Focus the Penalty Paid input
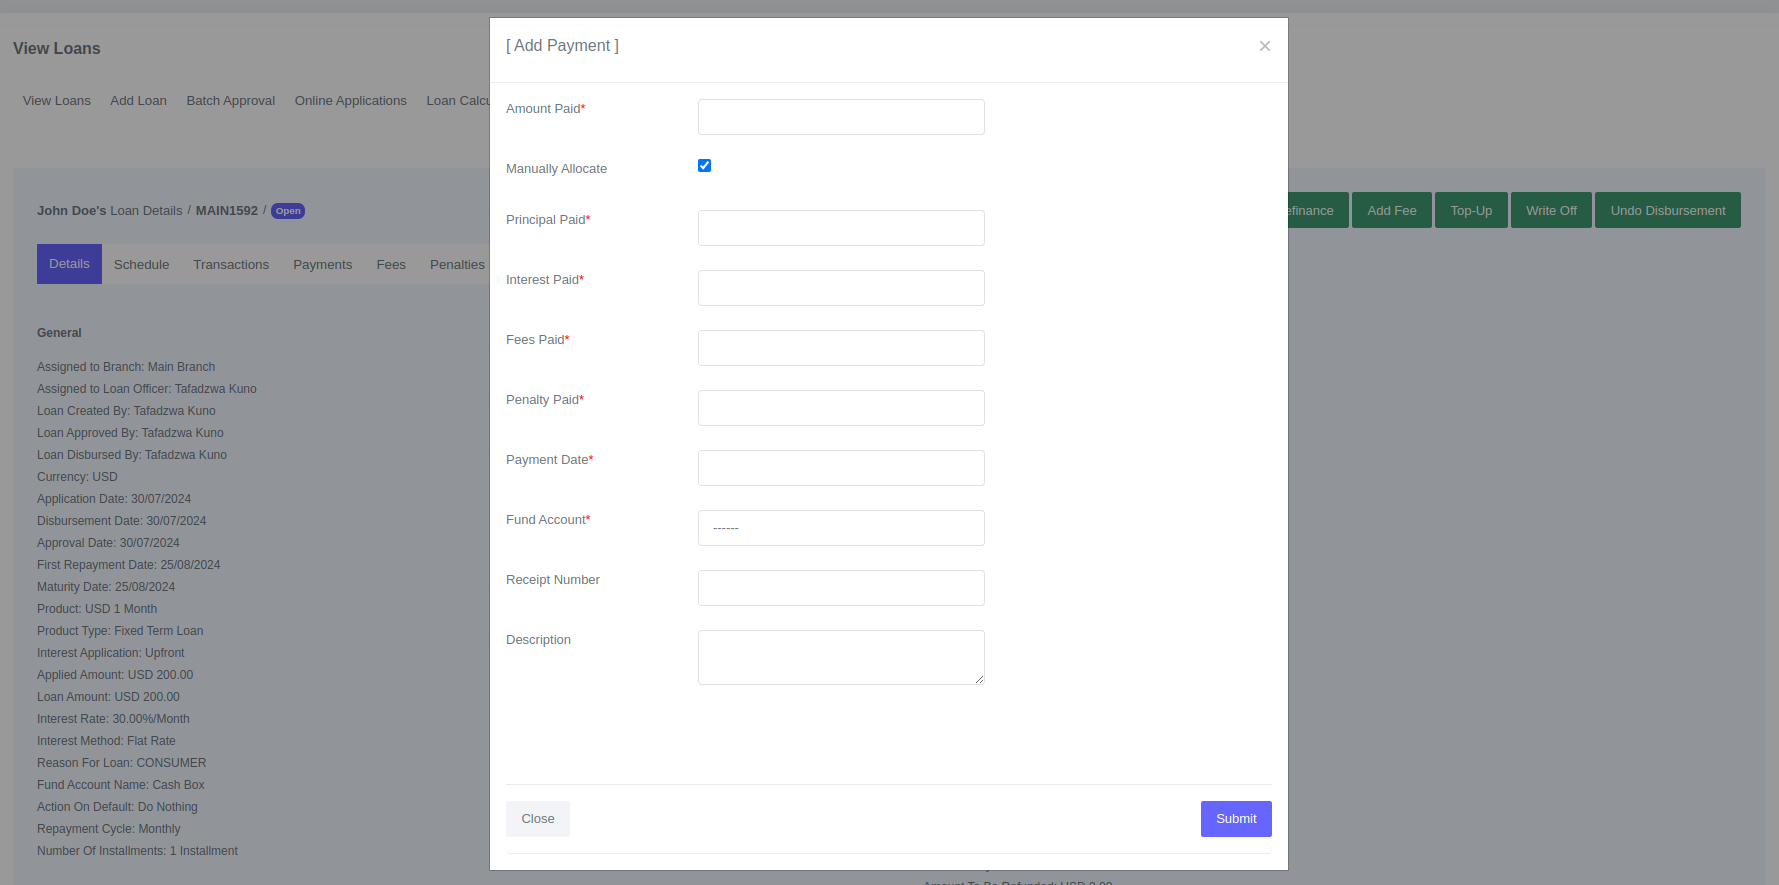This screenshot has width=1779, height=885. point(840,408)
